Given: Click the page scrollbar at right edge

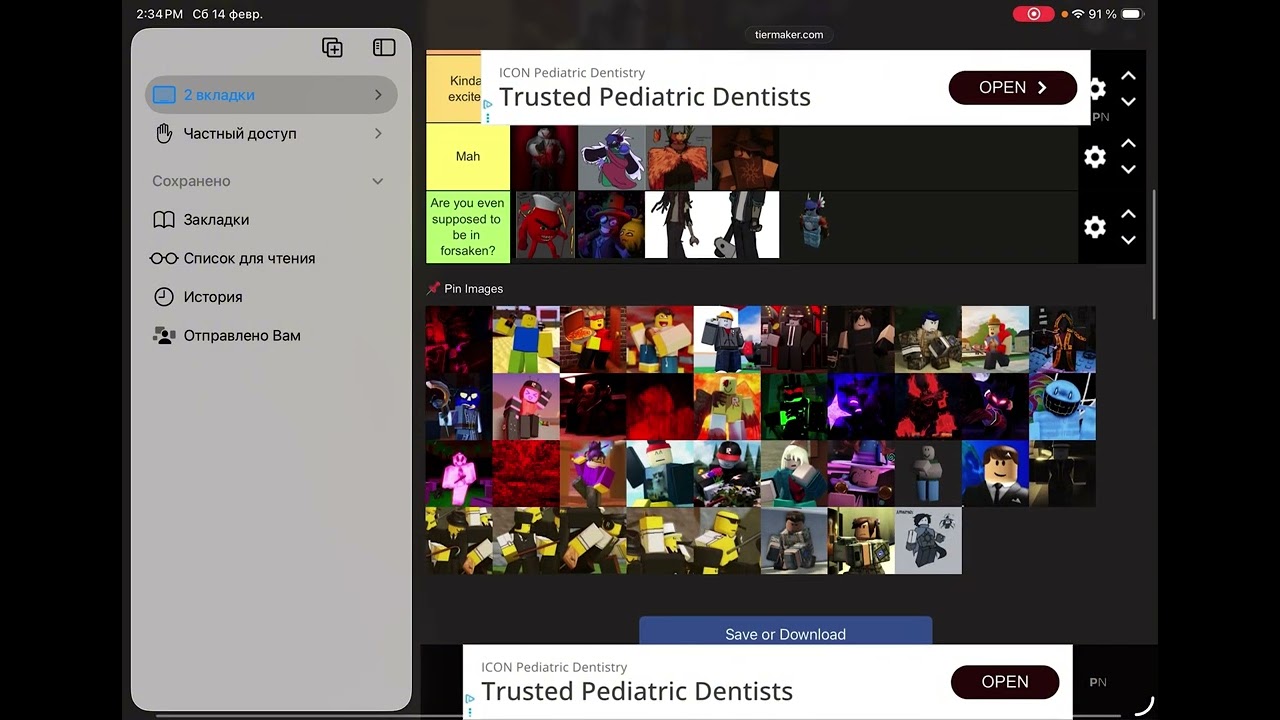Looking at the screenshot, I should 1153,255.
